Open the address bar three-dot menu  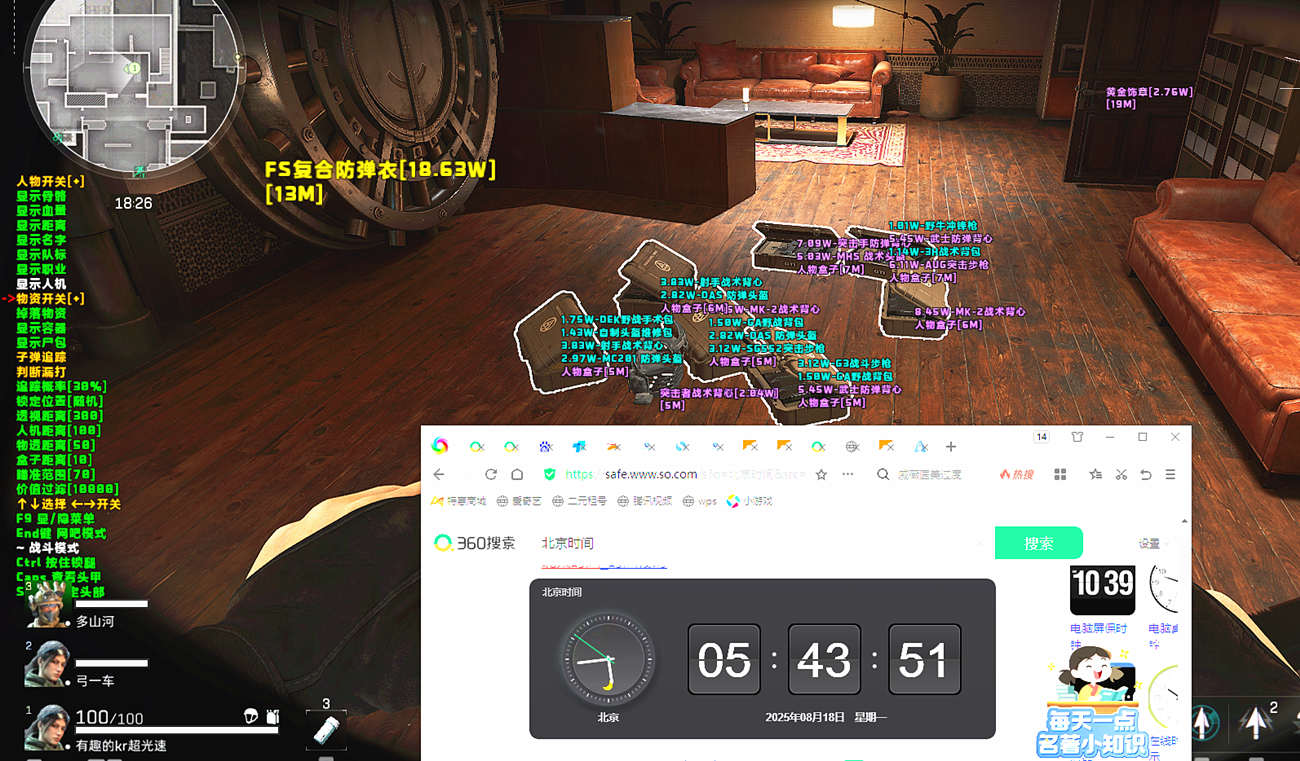click(x=848, y=474)
